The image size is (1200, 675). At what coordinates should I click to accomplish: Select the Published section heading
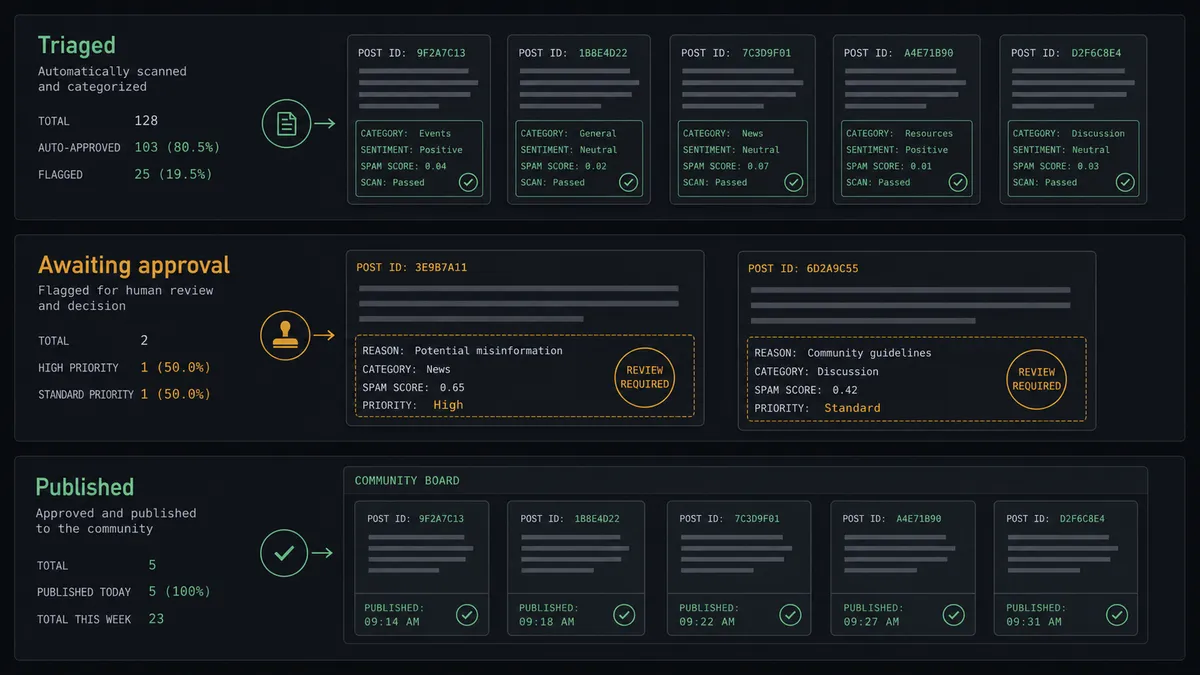point(85,487)
